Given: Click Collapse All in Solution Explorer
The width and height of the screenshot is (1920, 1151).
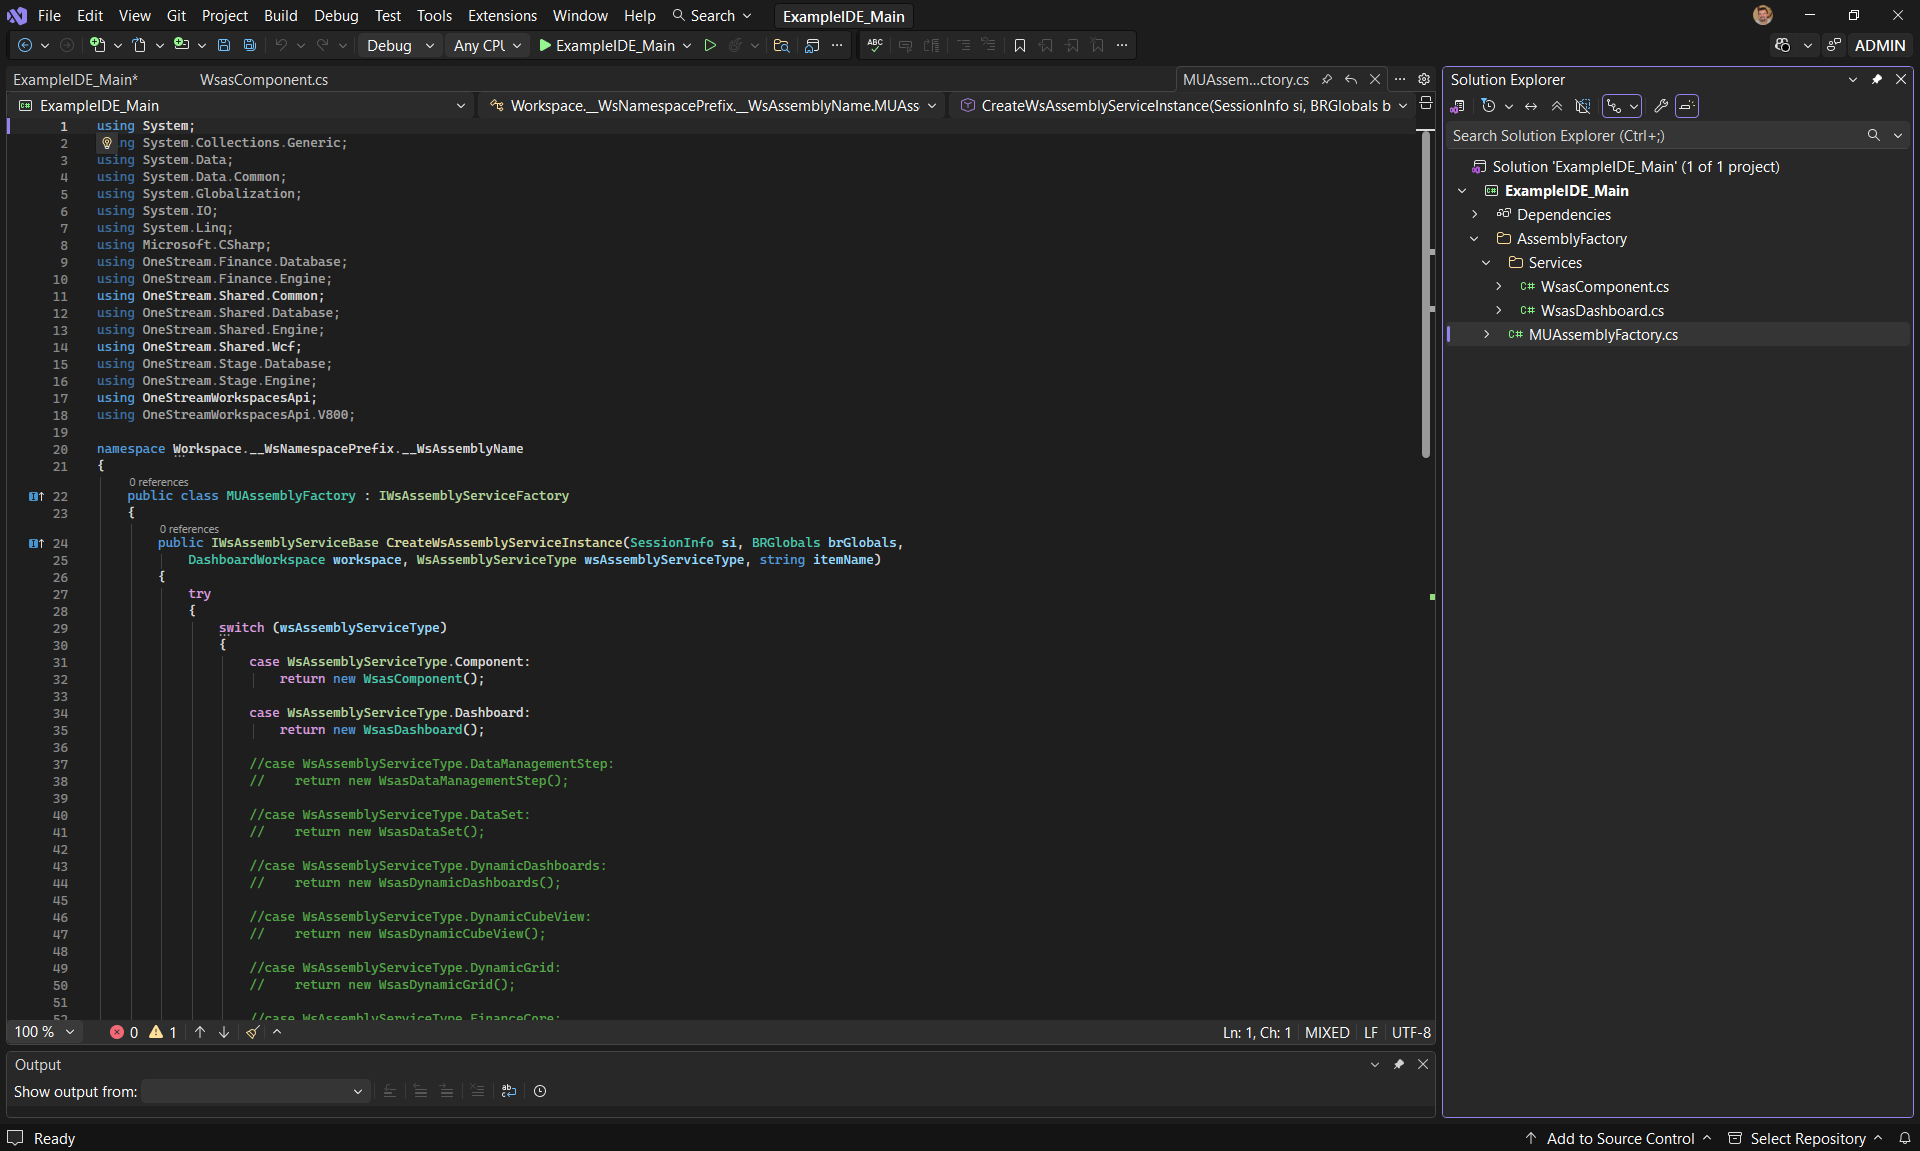Looking at the screenshot, I should point(1557,106).
